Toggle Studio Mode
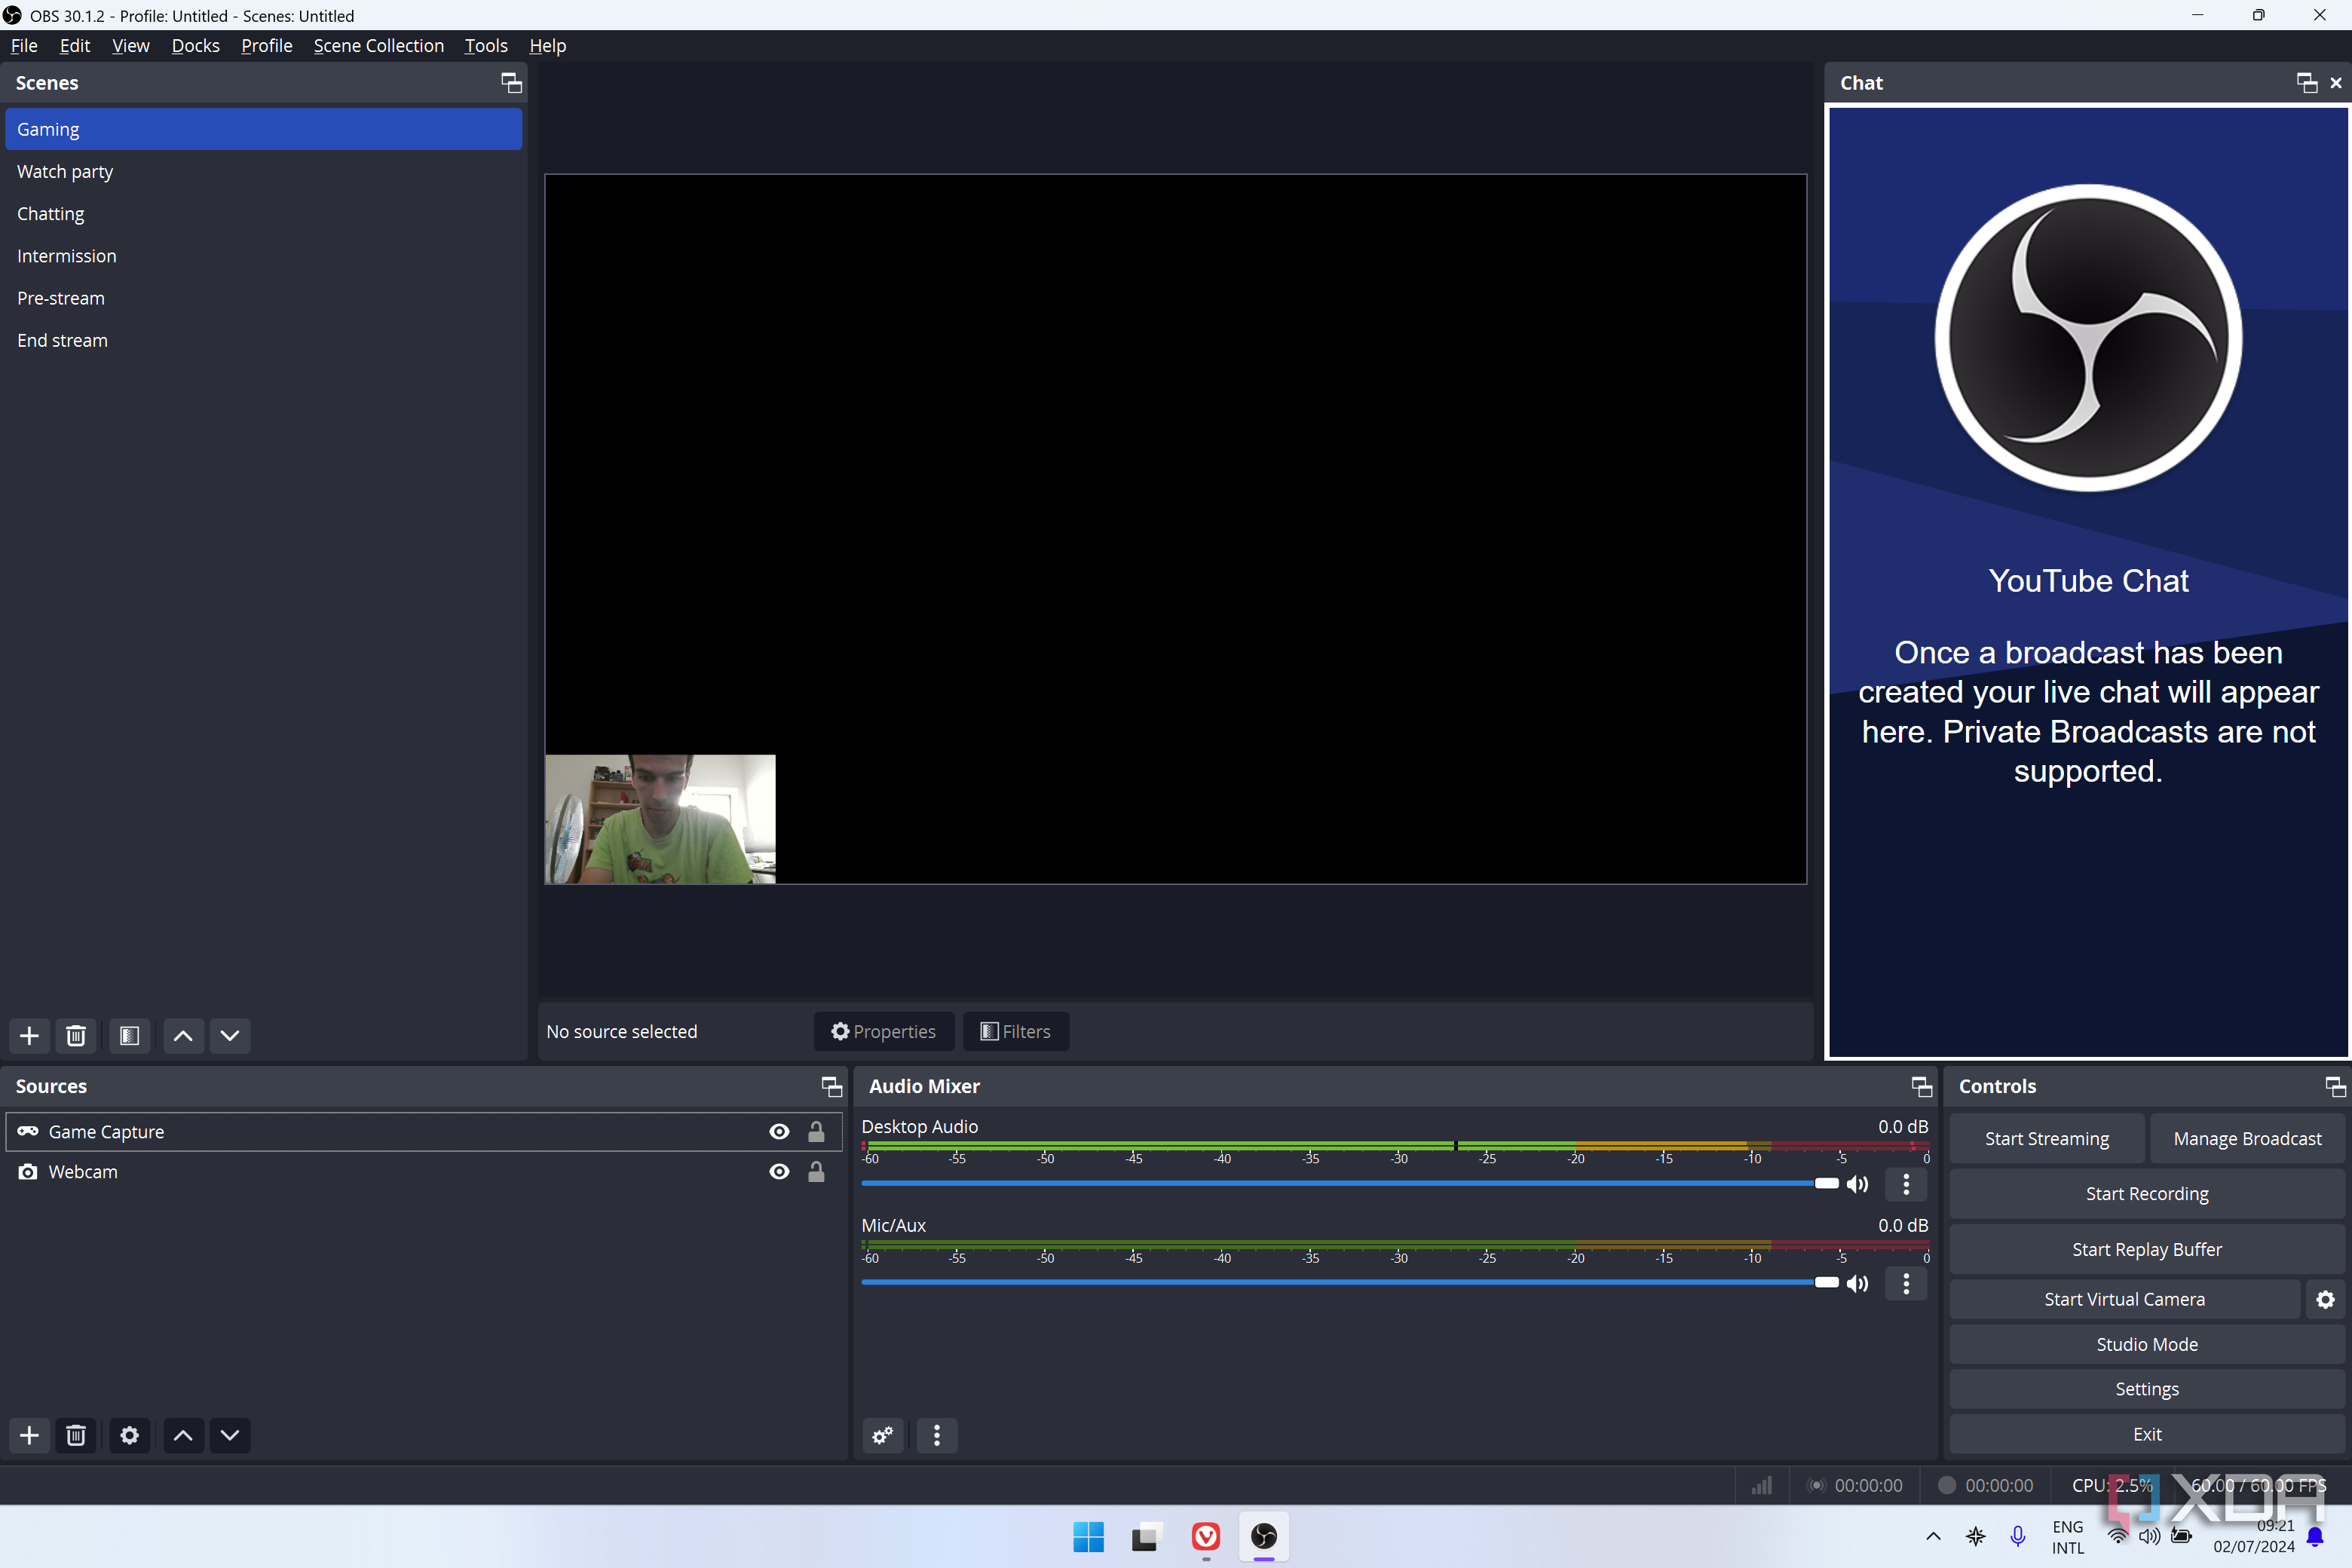 2146,1344
